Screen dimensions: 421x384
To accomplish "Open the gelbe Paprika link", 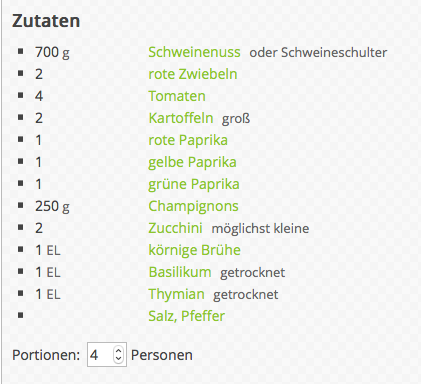I will tap(192, 162).
